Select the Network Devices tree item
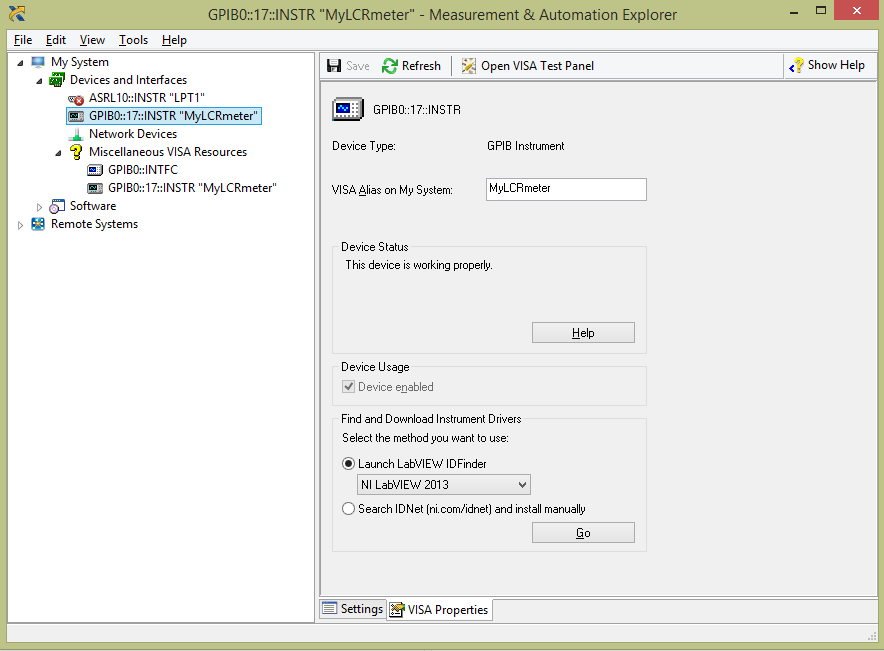This screenshot has width=884, height=651. (133, 134)
